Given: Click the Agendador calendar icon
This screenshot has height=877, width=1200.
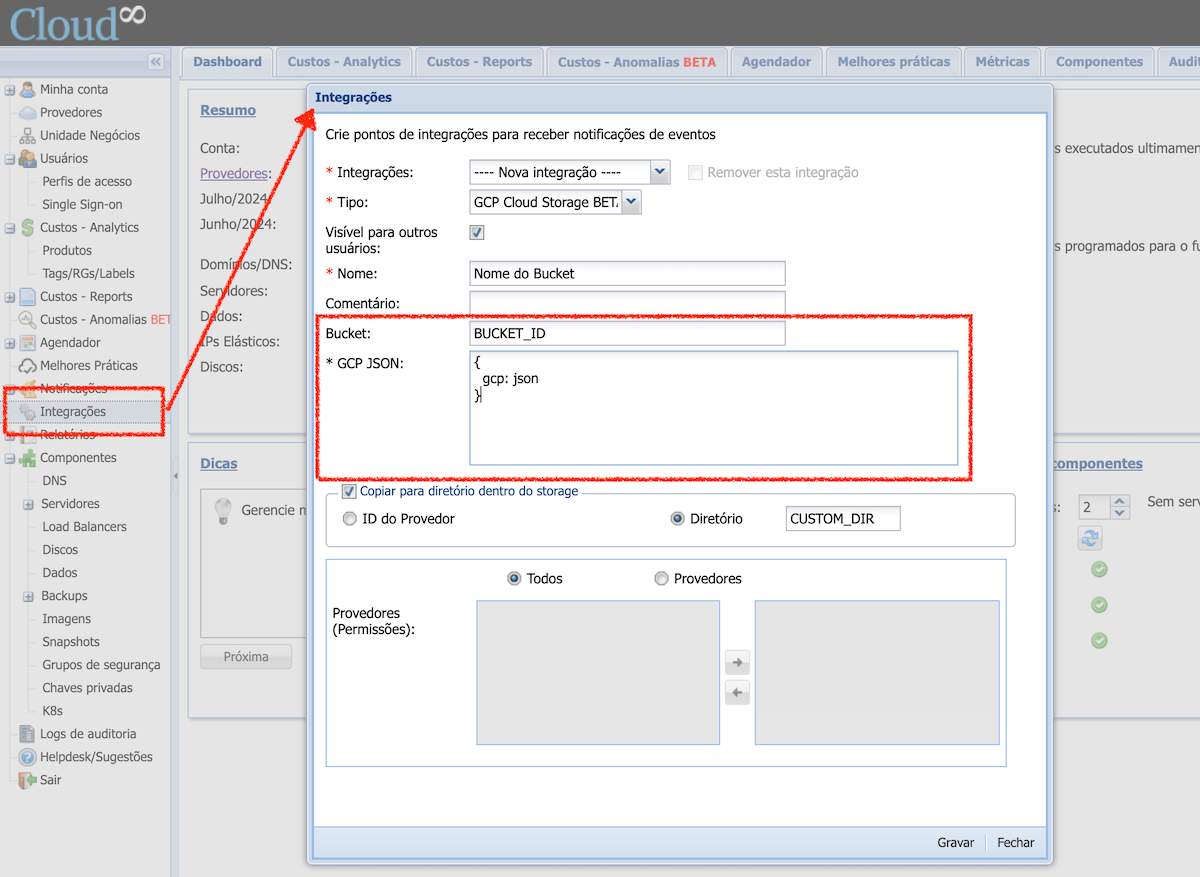Looking at the screenshot, I should click(x=28, y=342).
